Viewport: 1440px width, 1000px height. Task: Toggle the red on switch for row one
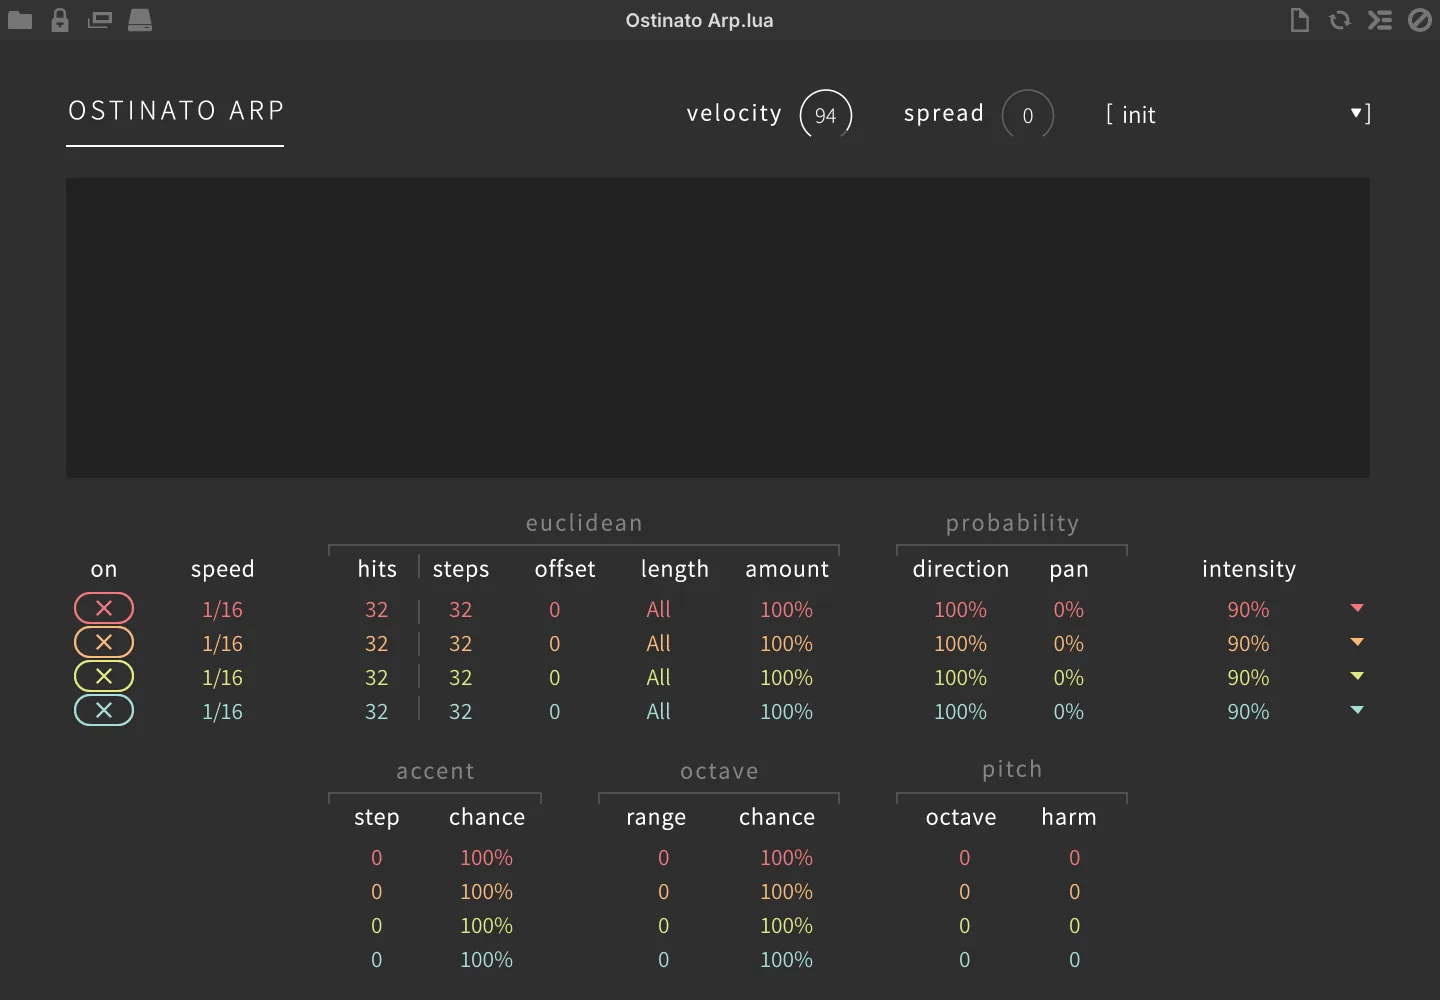click(x=104, y=608)
